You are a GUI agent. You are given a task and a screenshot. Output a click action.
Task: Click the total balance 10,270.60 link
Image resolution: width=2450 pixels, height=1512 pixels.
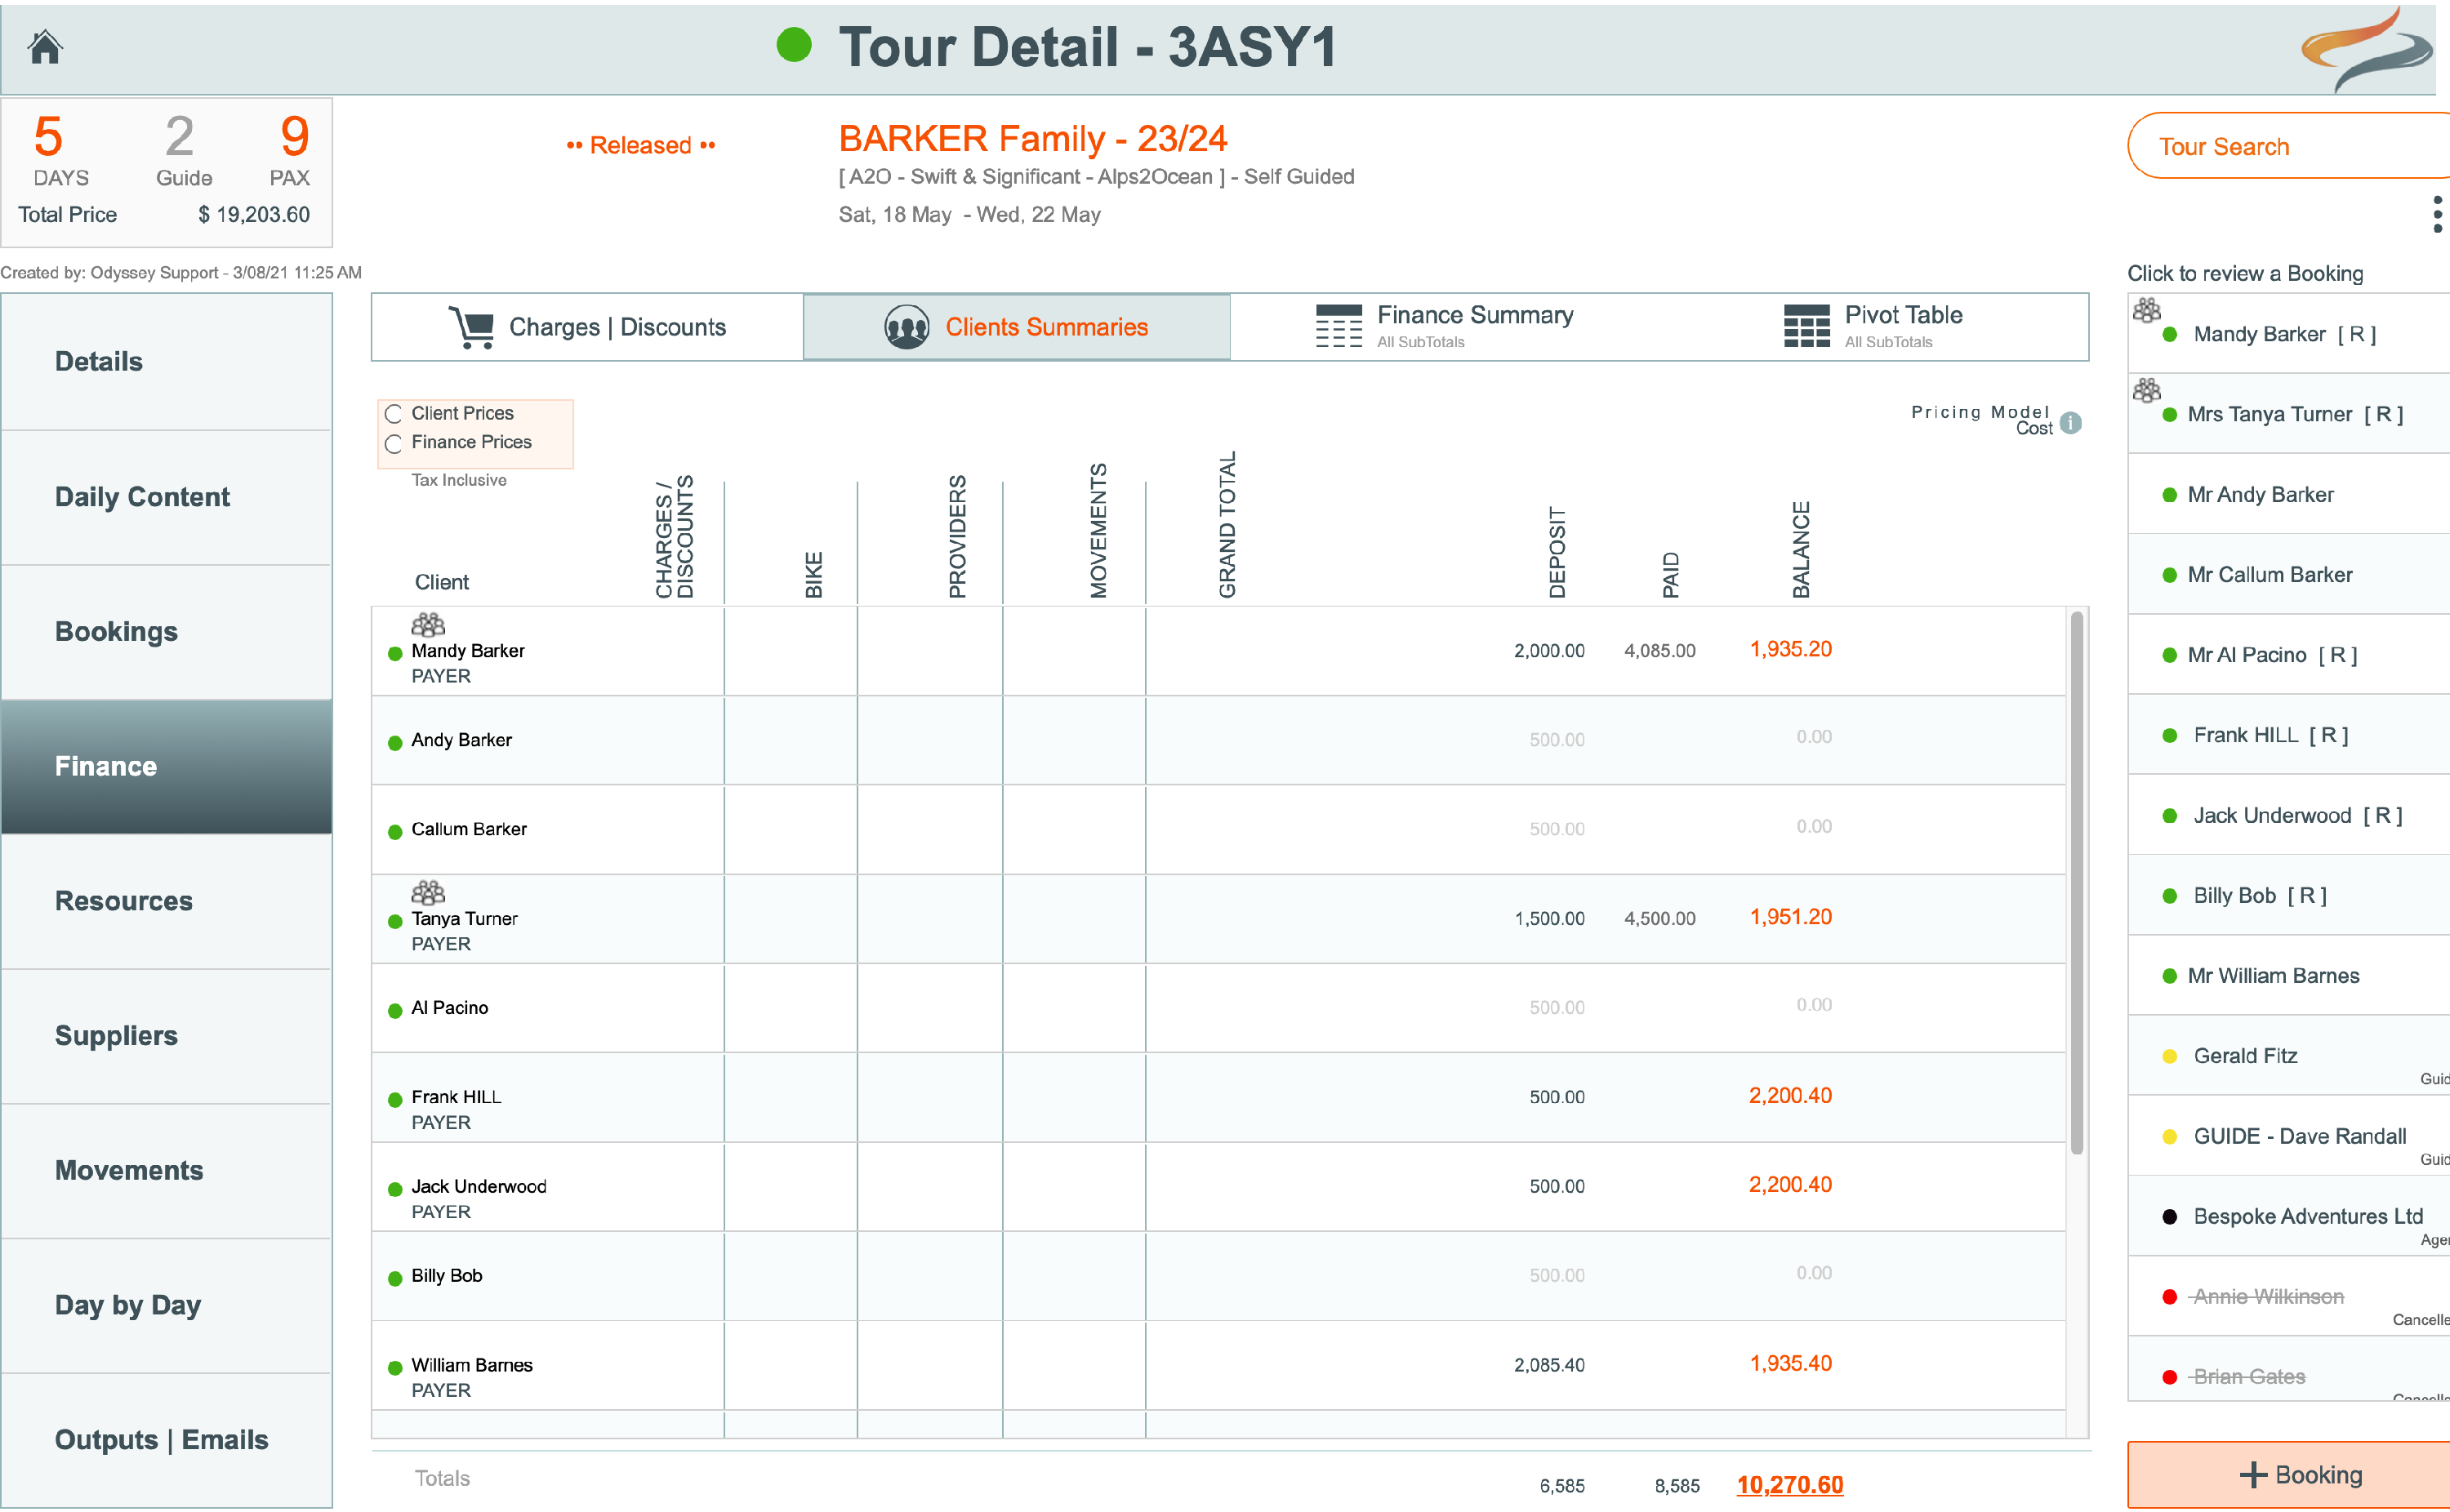click(1789, 1484)
